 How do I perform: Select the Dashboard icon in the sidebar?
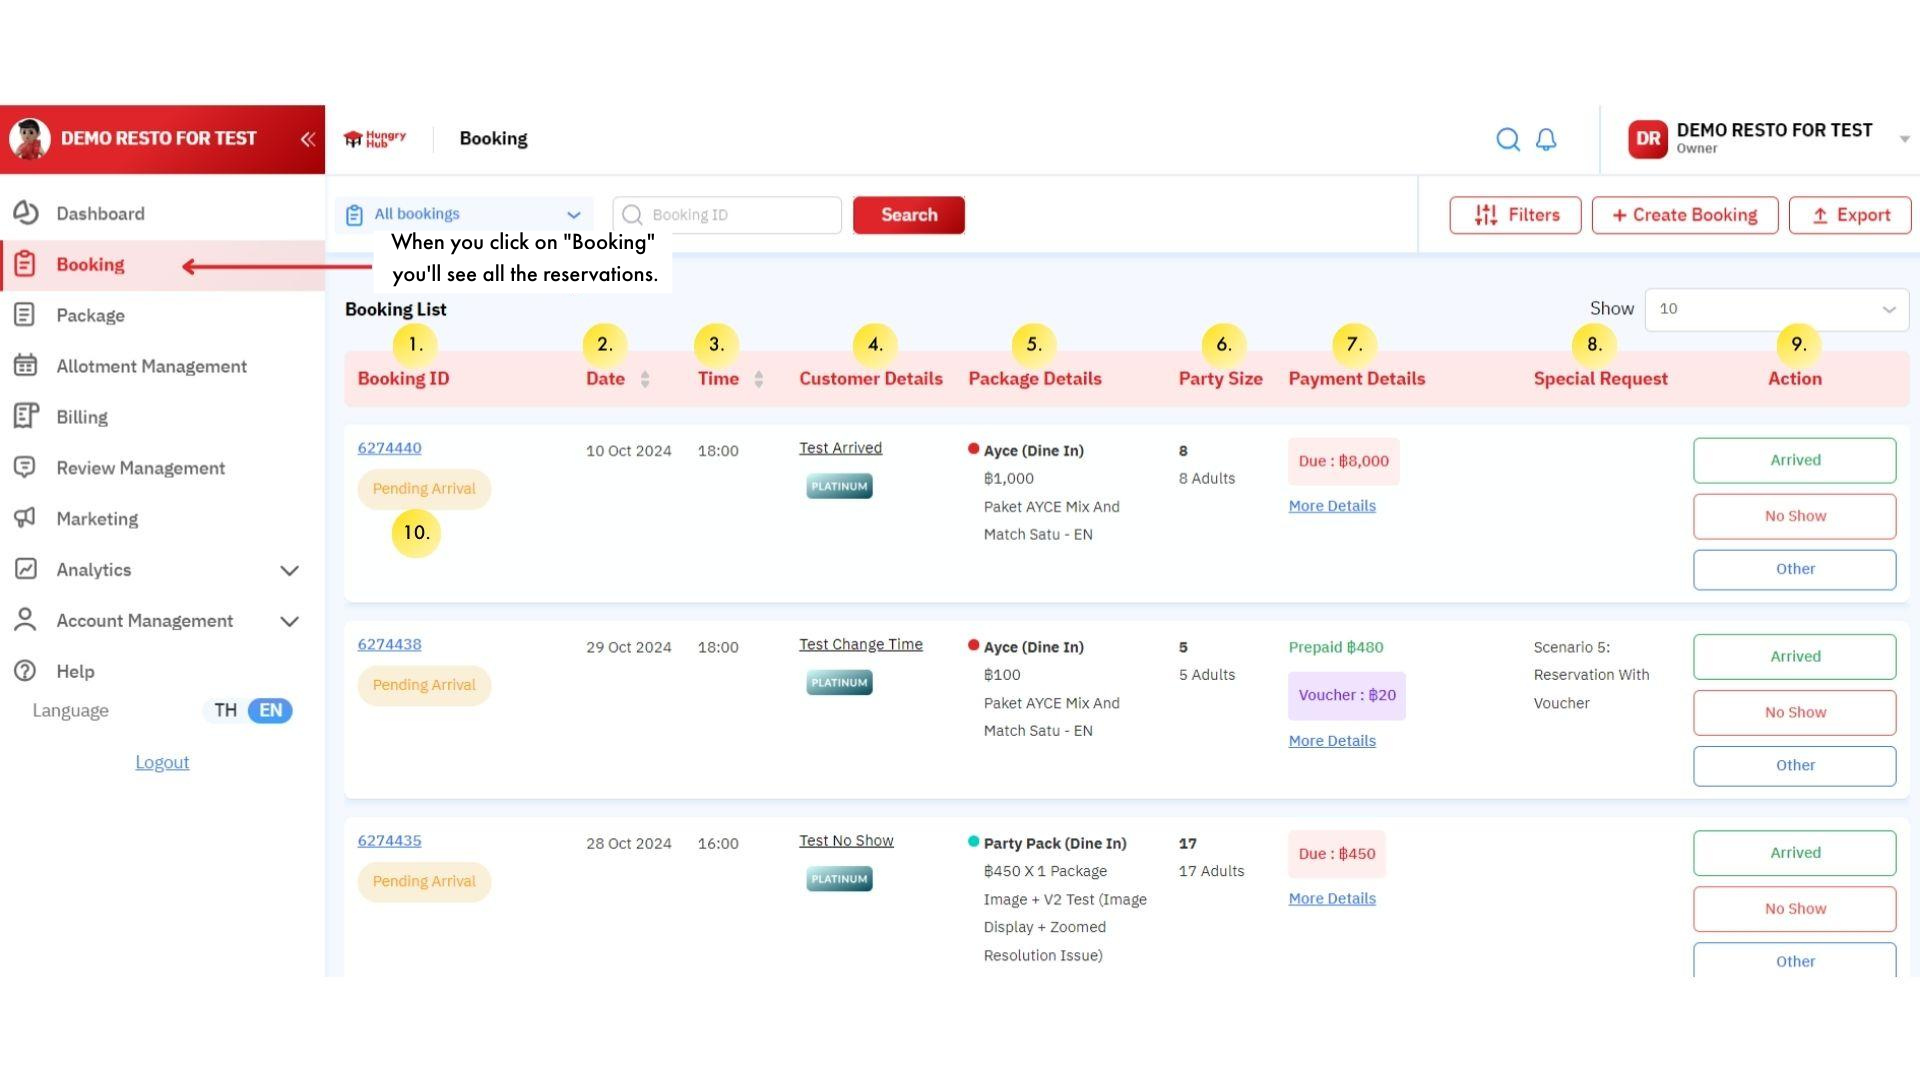tap(26, 213)
